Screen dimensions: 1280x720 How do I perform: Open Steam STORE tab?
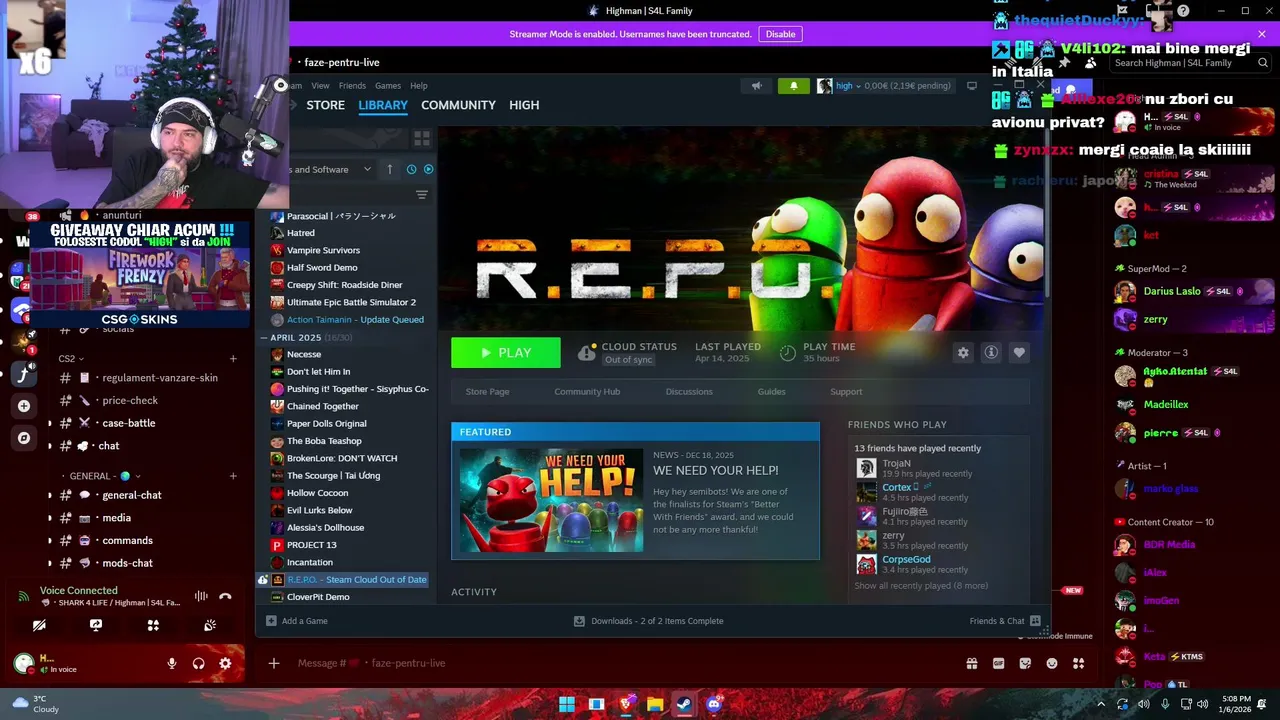325,105
